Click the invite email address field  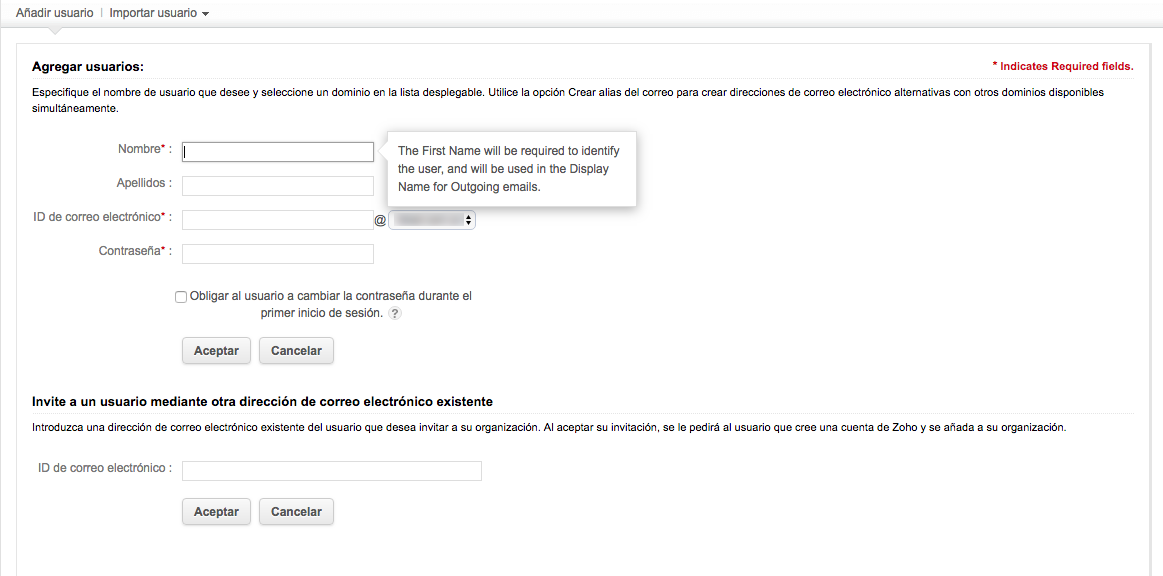[332, 471]
